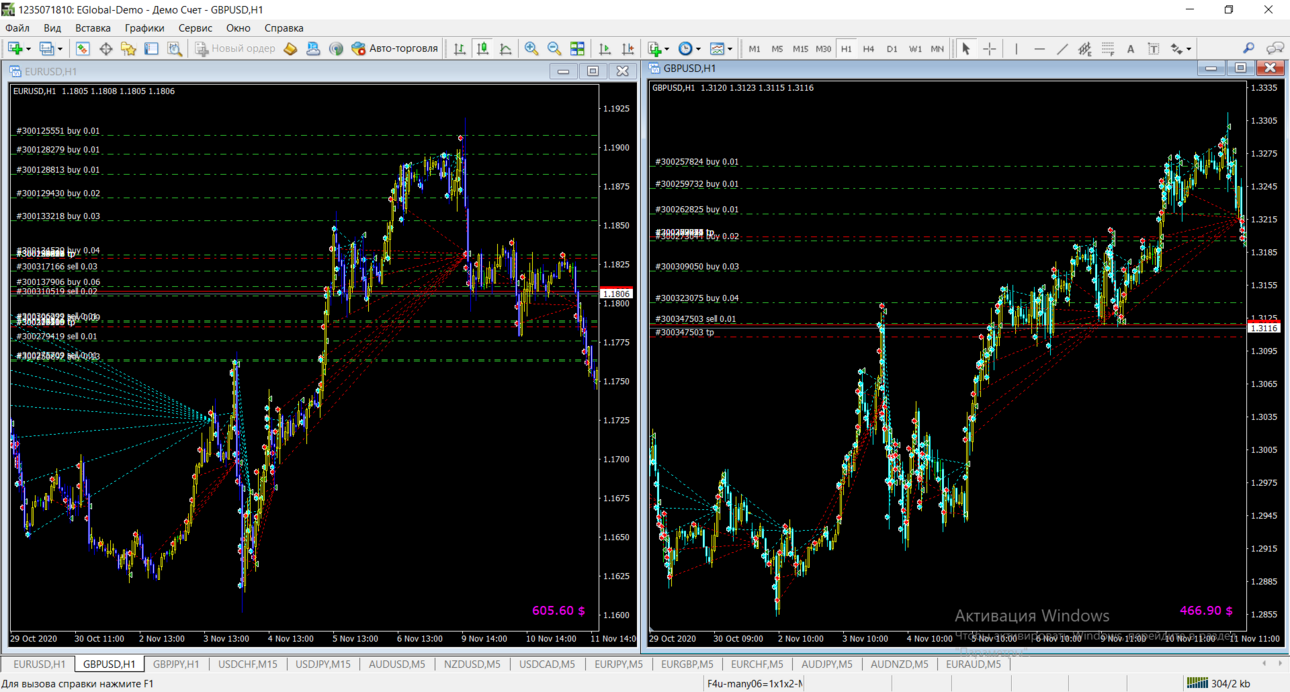This screenshot has width=1290, height=692.
Task: Switch to the EURUSD,H1 chart tab
Action: coord(39,664)
